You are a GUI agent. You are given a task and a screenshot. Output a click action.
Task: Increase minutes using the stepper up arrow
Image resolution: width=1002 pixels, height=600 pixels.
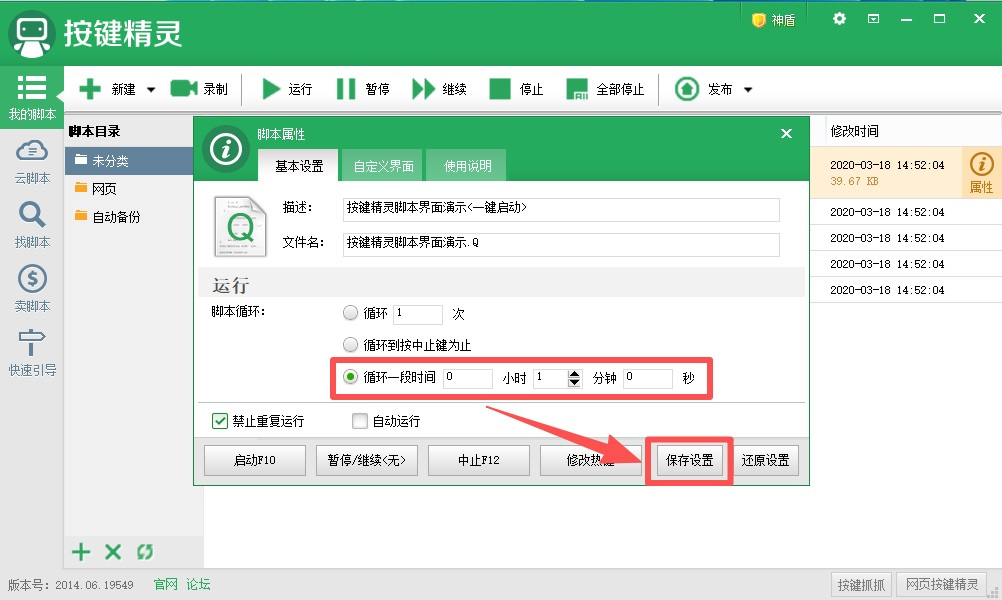[x=574, y=373]
